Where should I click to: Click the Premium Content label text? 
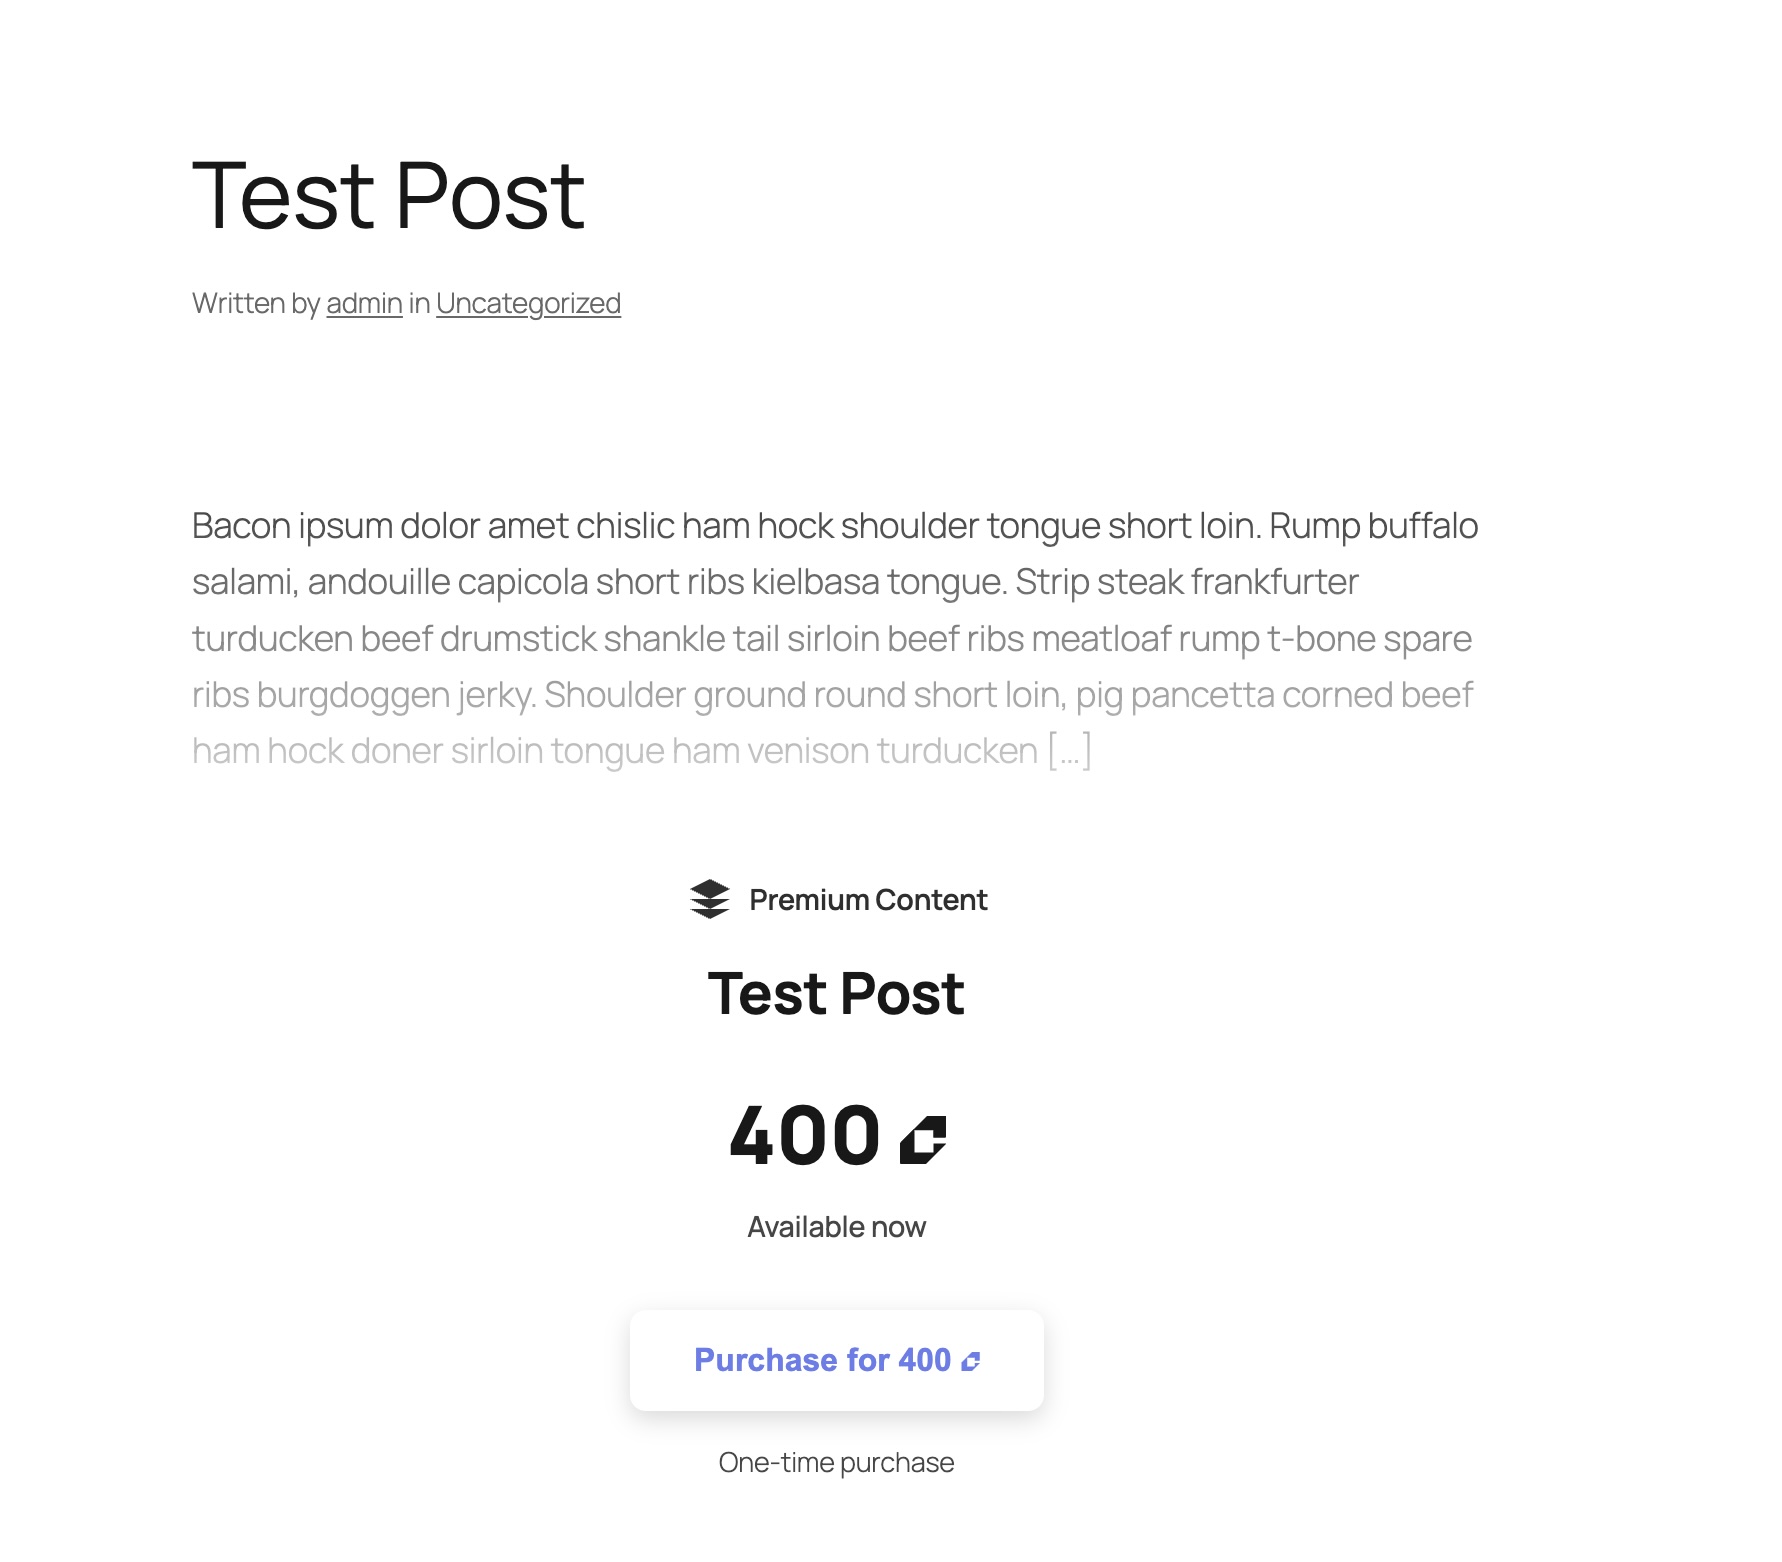[x=866, y=899]
